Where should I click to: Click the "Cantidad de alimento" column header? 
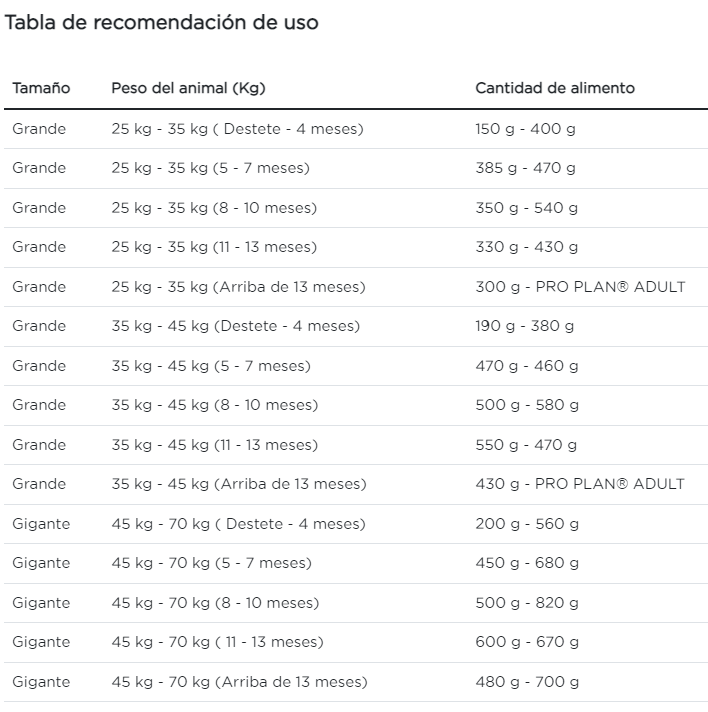pyautogui.click(x=554, y=88)
